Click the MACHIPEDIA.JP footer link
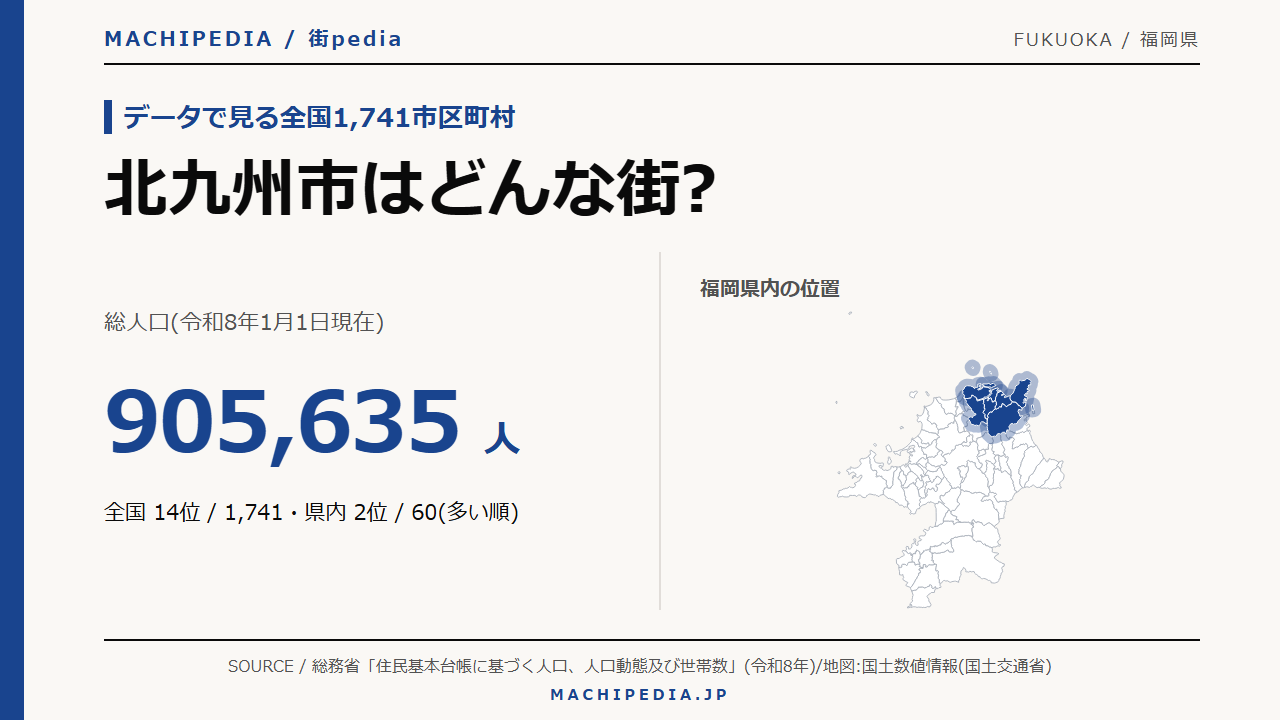 (640, 694)
